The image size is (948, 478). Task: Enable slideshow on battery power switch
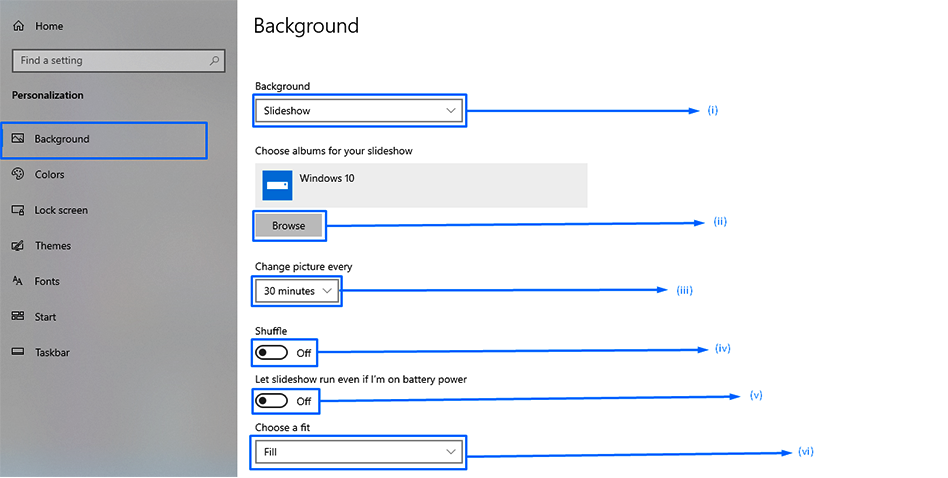[272, 401]
